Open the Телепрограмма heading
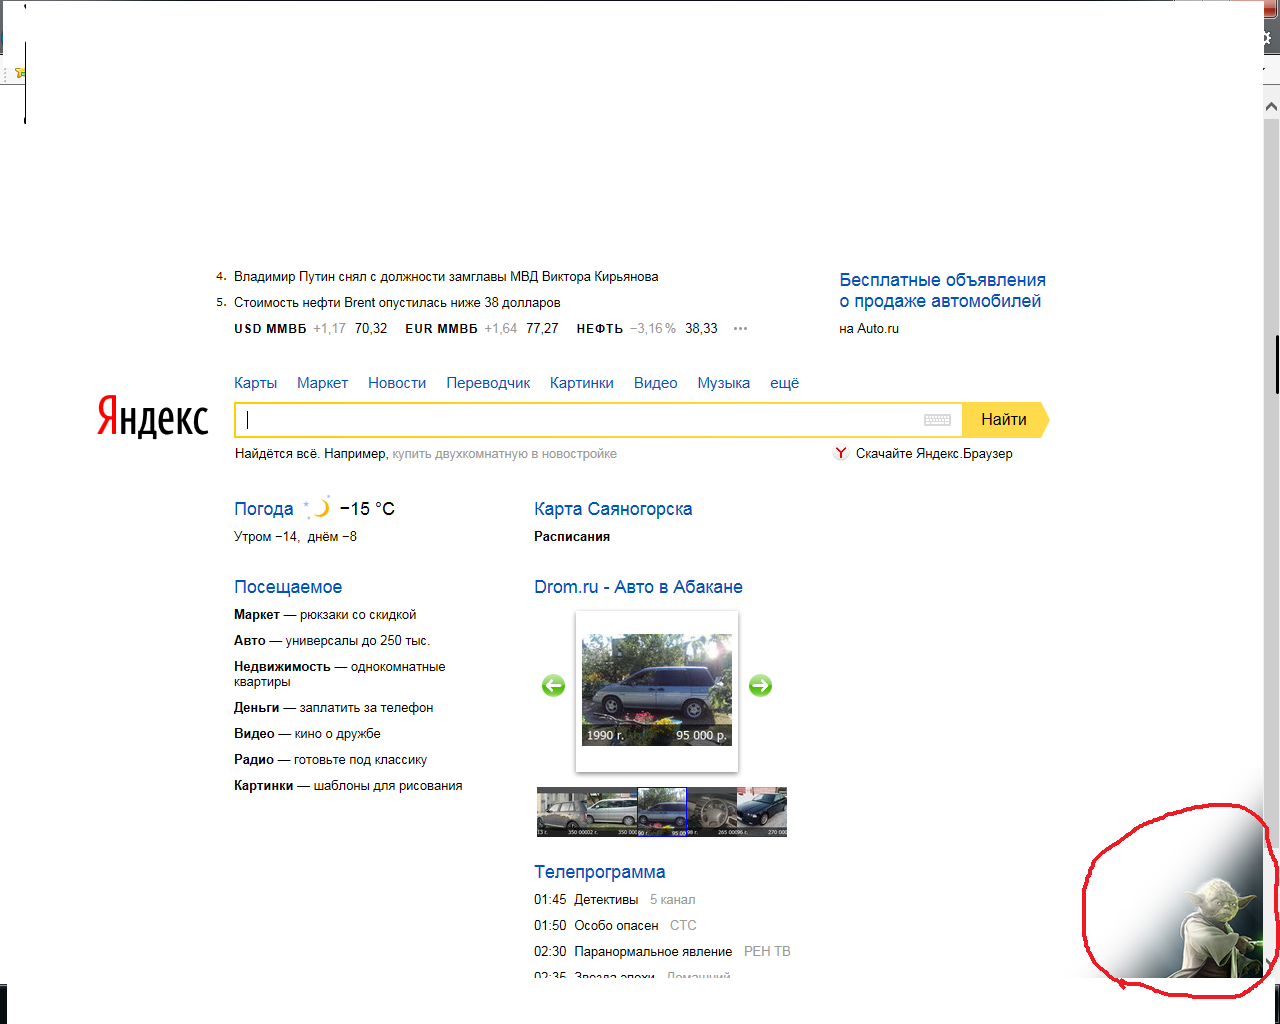Image resolution: width=1280 pixels, height=1024 pixels. click(600, 872)
